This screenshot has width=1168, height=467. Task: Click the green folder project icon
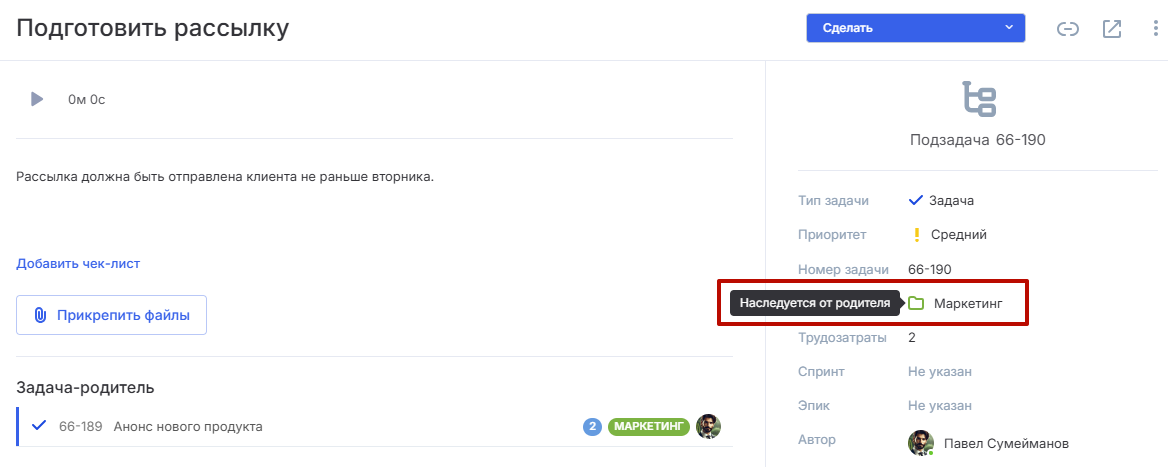[x=915, y=303]
